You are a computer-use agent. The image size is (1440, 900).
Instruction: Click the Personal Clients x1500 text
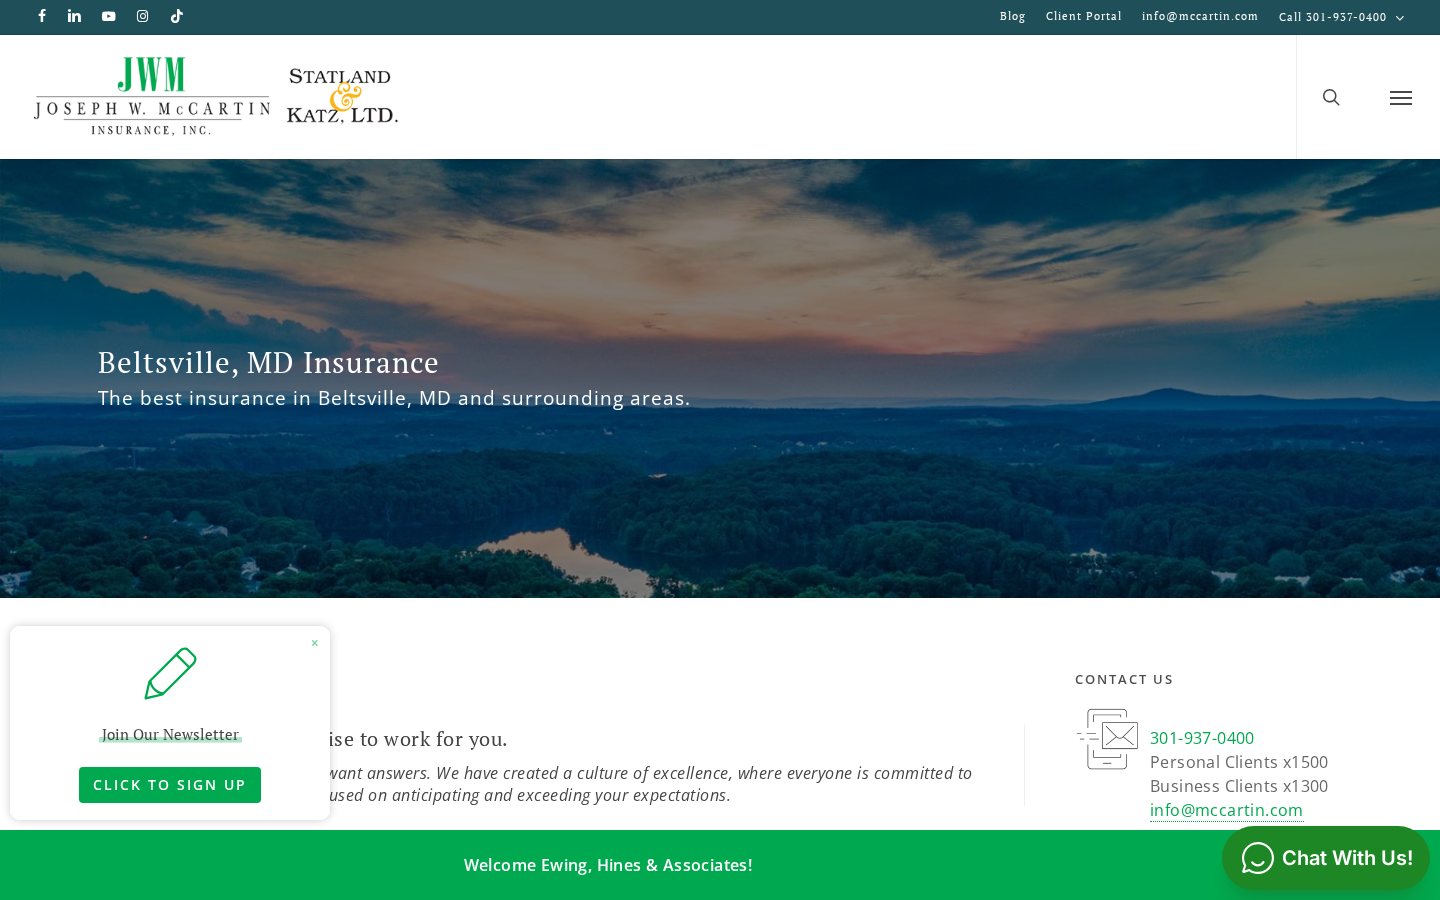[x=1239, y=762]
